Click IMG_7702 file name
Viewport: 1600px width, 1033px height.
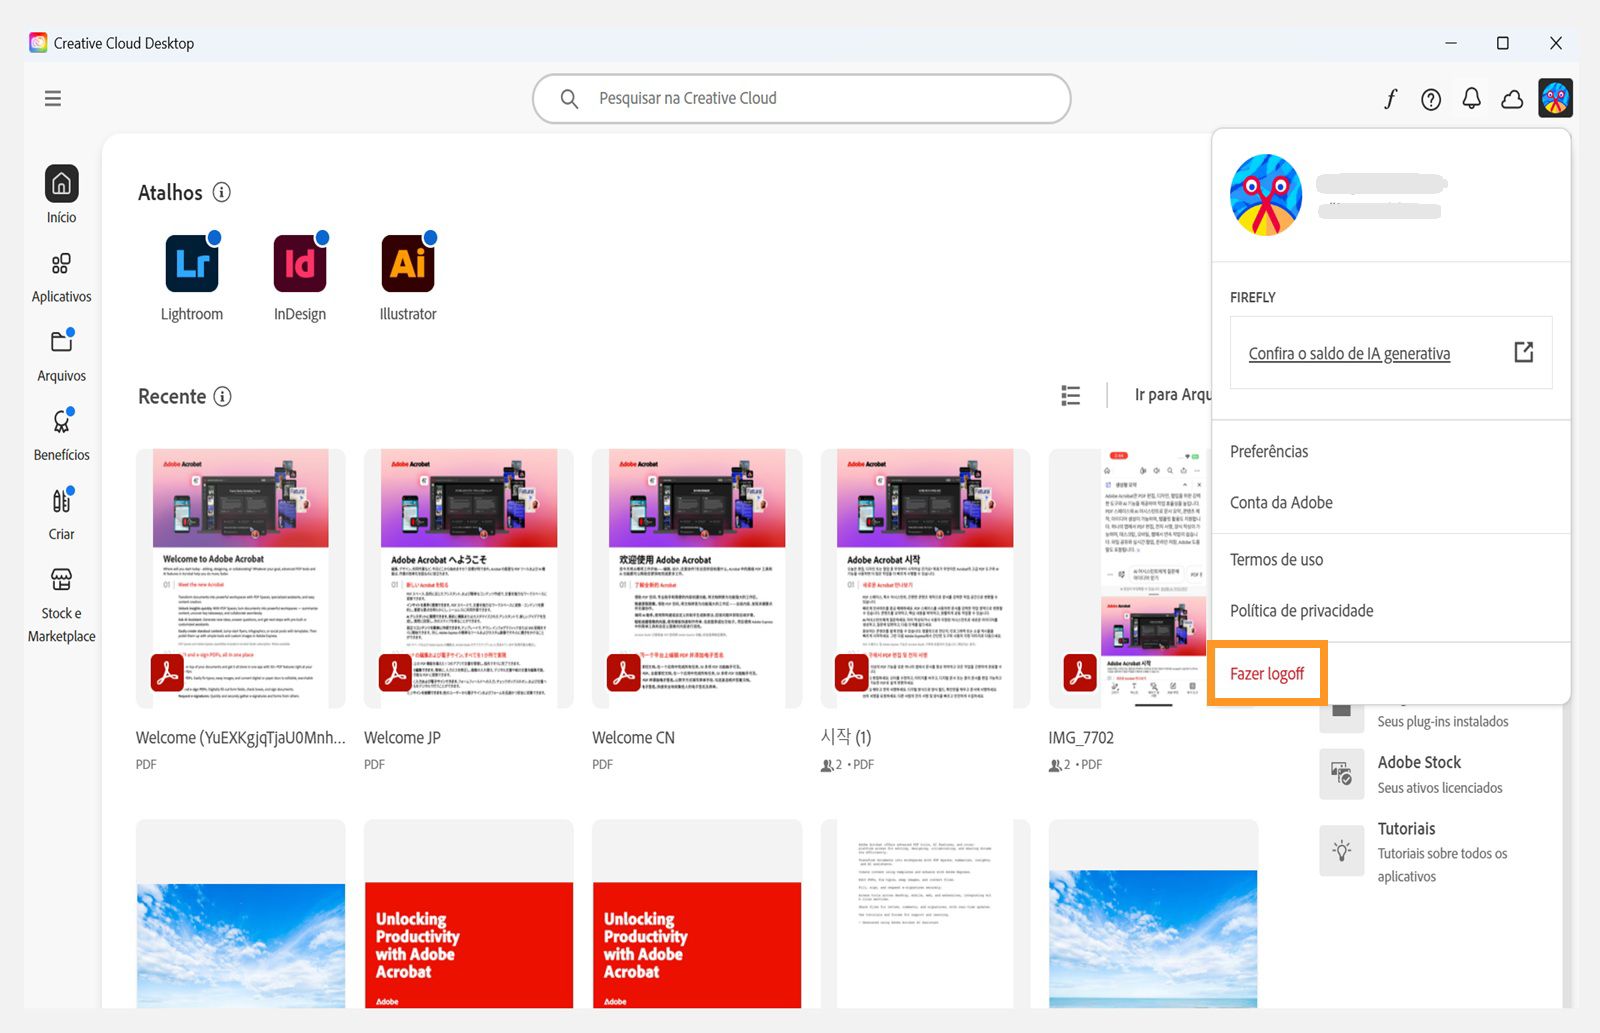(x=1081, y=738)
